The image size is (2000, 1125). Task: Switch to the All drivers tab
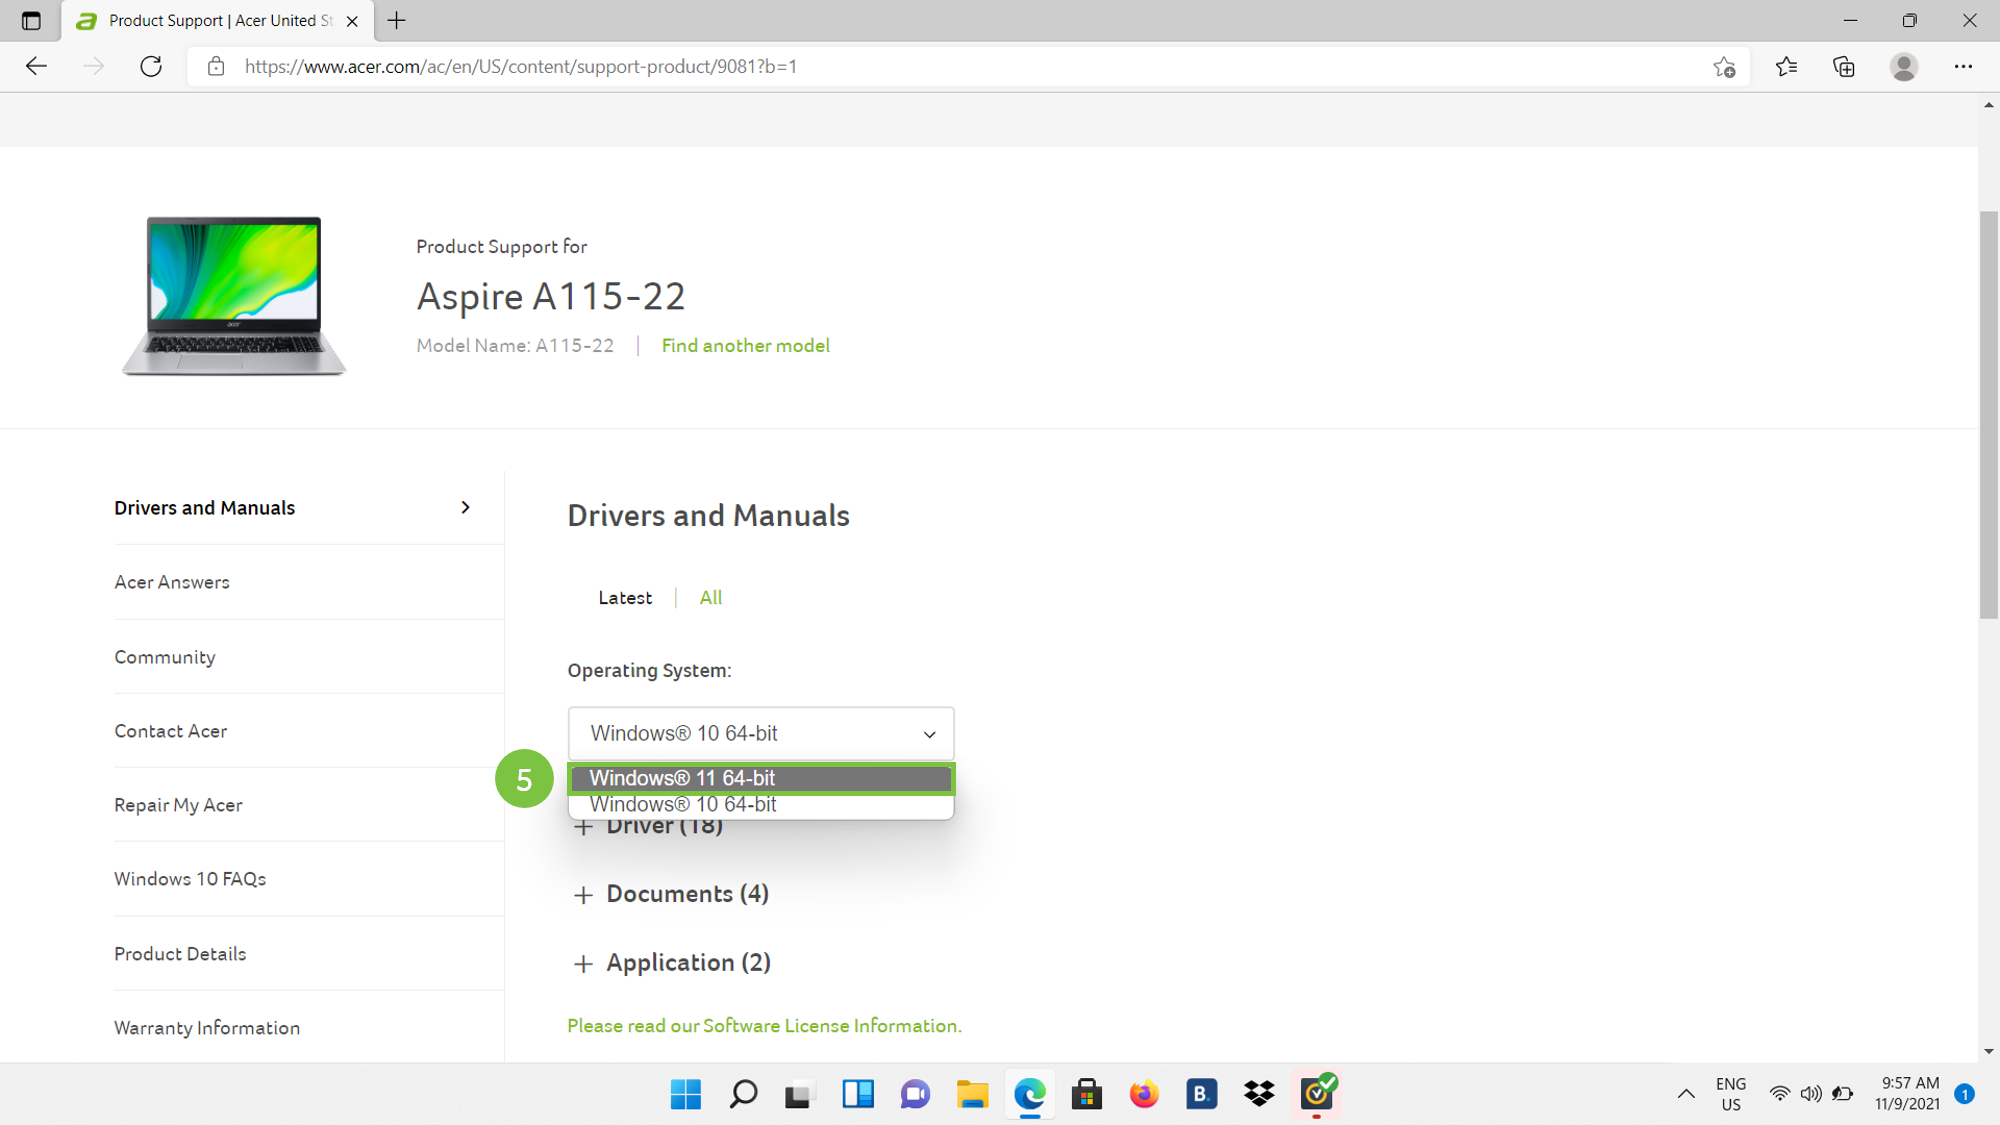710,598
